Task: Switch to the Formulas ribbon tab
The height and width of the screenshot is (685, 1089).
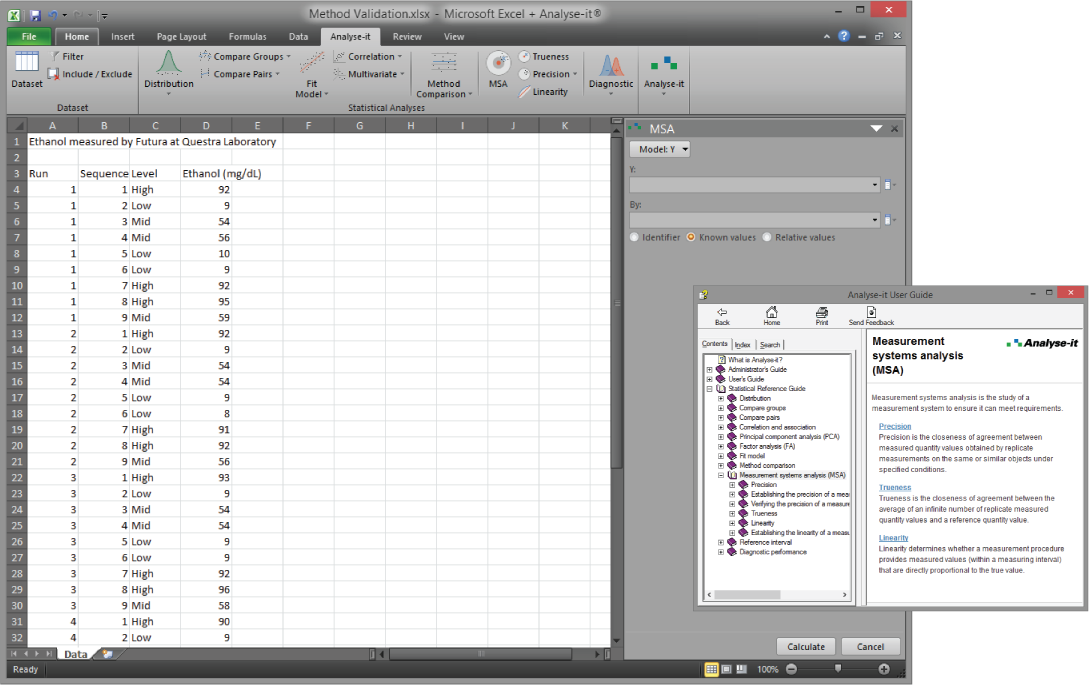Action: (x=247, y=36)
